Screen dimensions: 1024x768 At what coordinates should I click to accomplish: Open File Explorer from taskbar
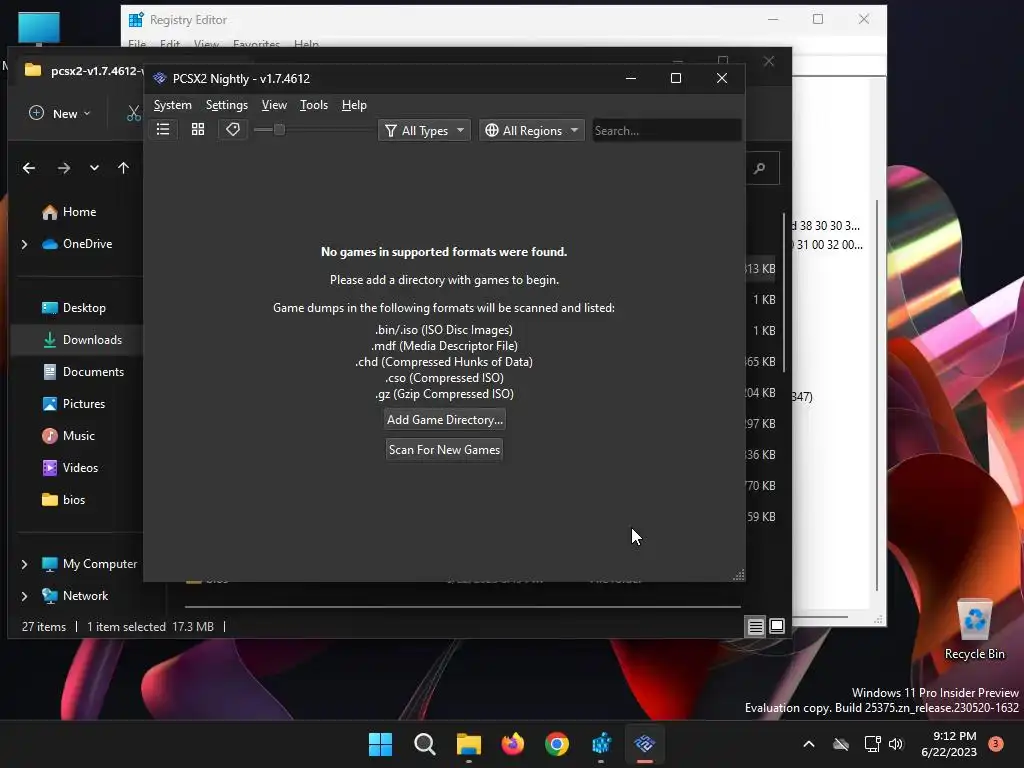[468, 744]
